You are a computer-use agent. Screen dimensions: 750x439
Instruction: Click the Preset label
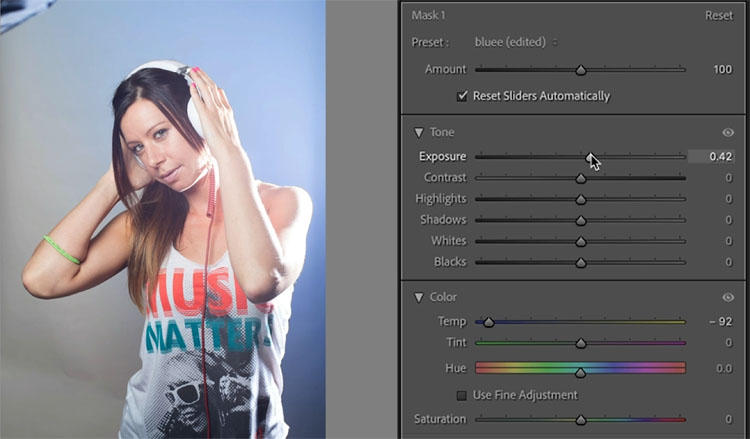430,43
